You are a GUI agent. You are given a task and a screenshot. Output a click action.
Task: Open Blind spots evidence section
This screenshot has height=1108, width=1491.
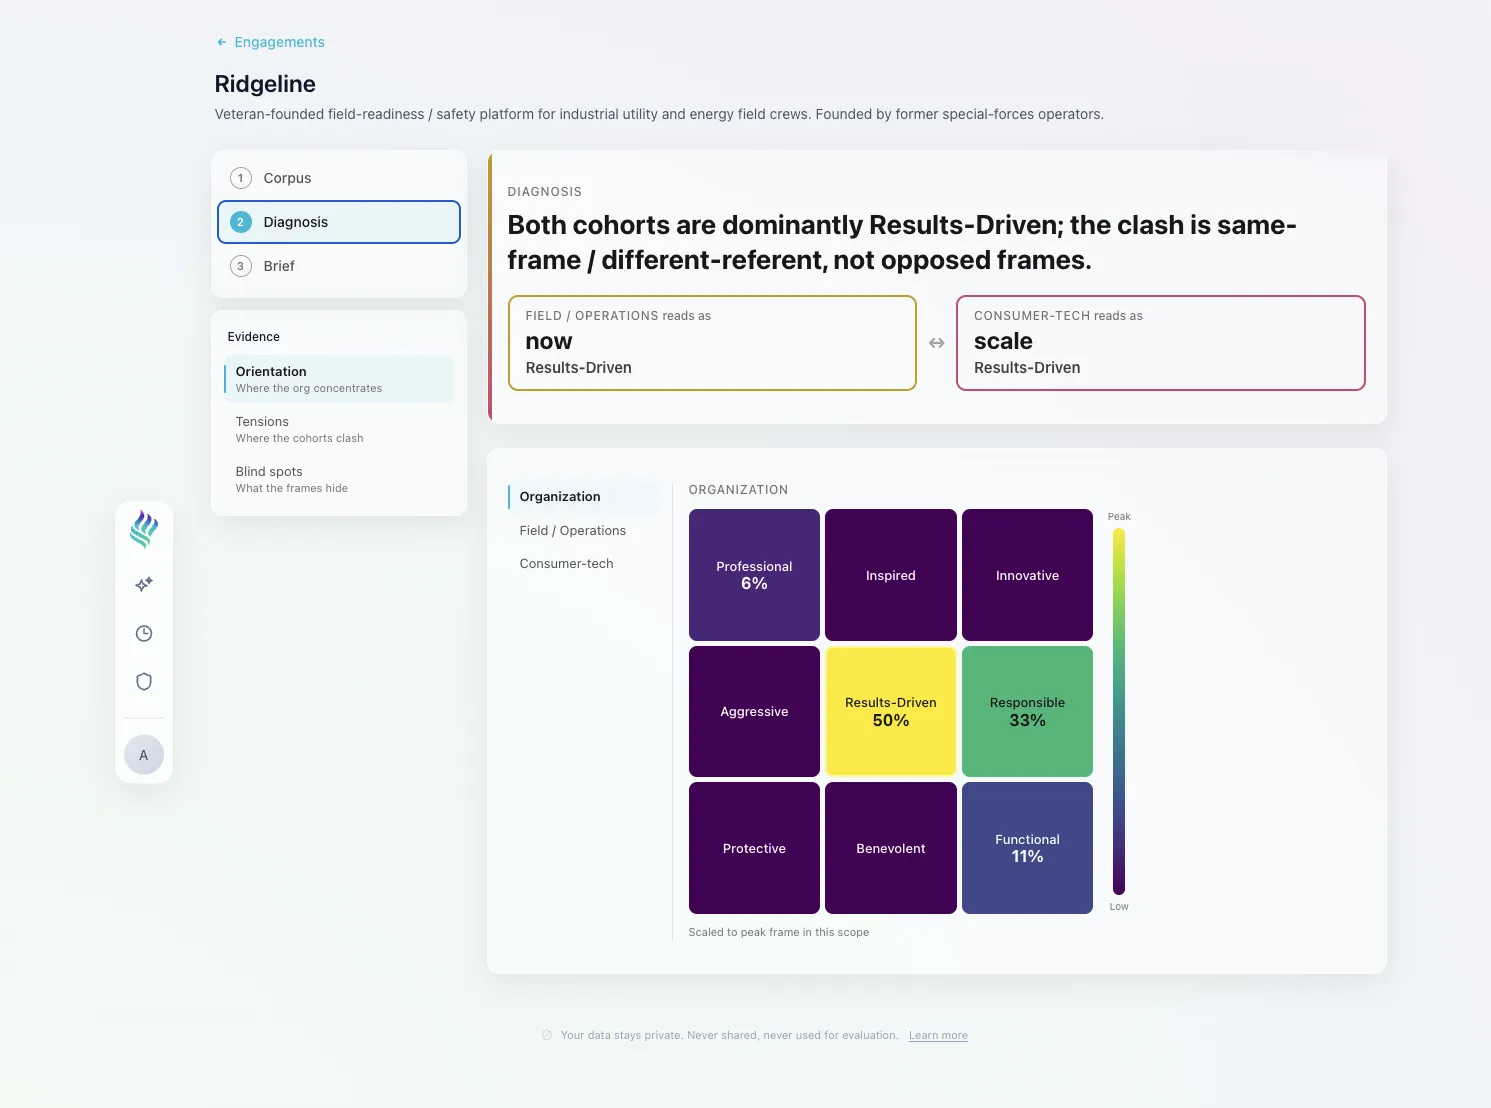click(x=339, y=479)
